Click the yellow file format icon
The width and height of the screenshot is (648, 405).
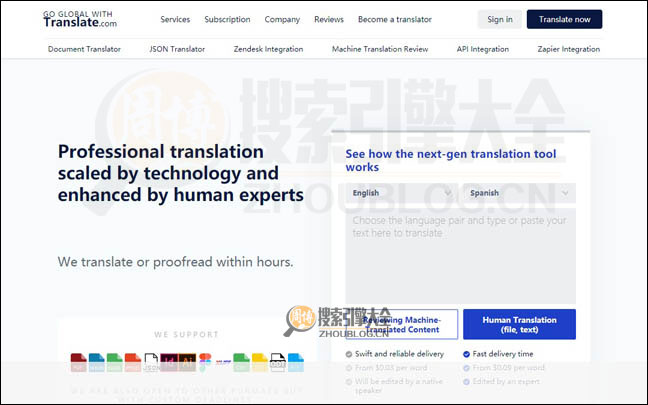(x=260, y=362)
